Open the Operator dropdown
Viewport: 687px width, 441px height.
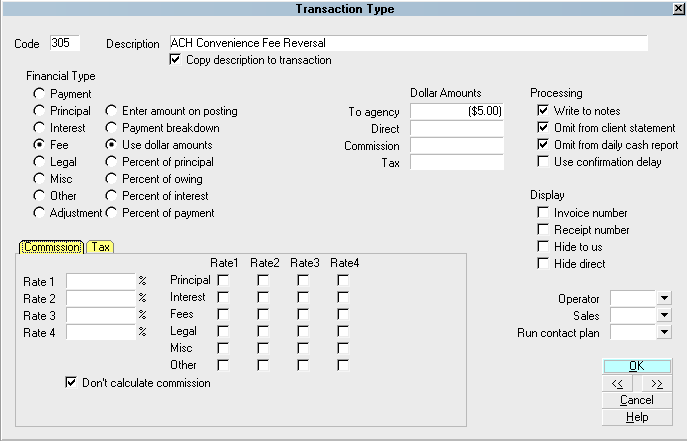[x=664, y=298]
